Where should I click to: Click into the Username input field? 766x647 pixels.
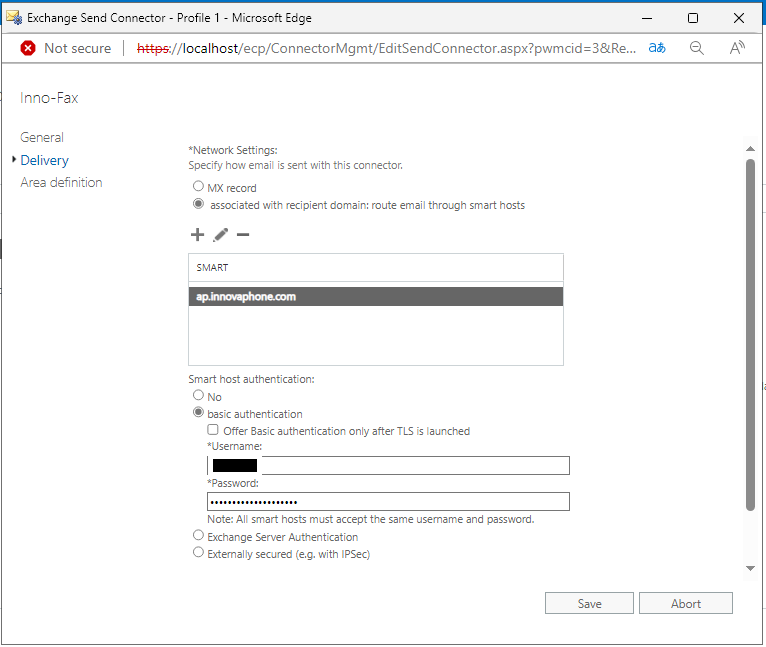pyautogui.click(x=388, y=465)
